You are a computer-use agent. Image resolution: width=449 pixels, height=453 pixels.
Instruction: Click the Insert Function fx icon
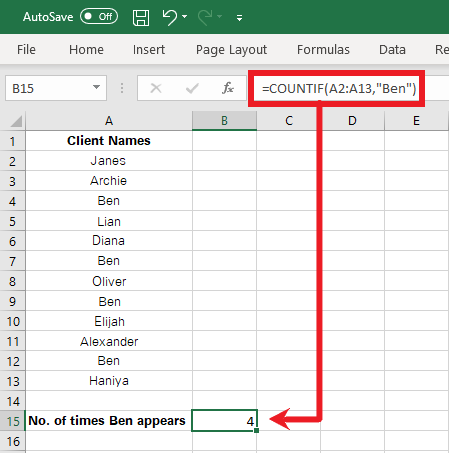[228, 88]
